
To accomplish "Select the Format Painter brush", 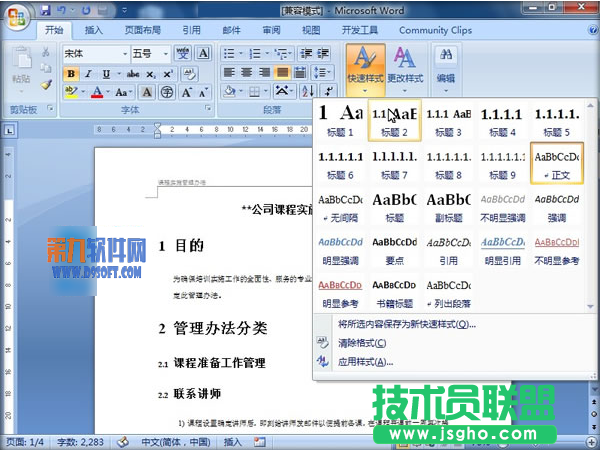I will (x=46, y=85).
